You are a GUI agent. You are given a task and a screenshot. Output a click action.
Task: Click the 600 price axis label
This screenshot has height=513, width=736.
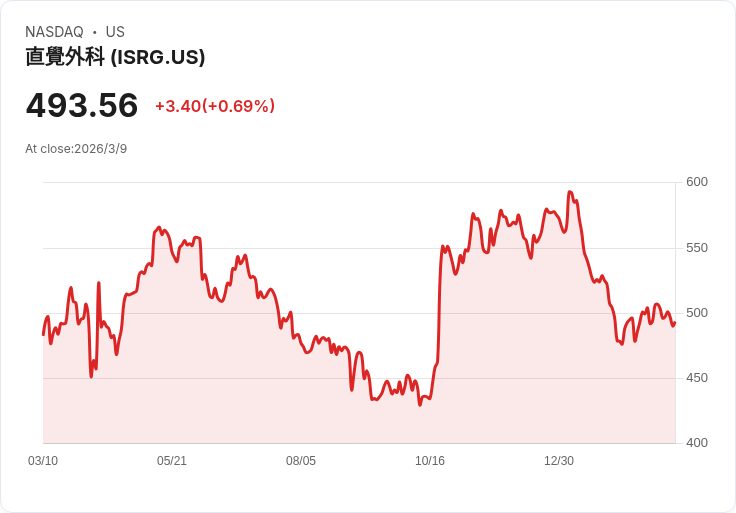click(697, 182)
